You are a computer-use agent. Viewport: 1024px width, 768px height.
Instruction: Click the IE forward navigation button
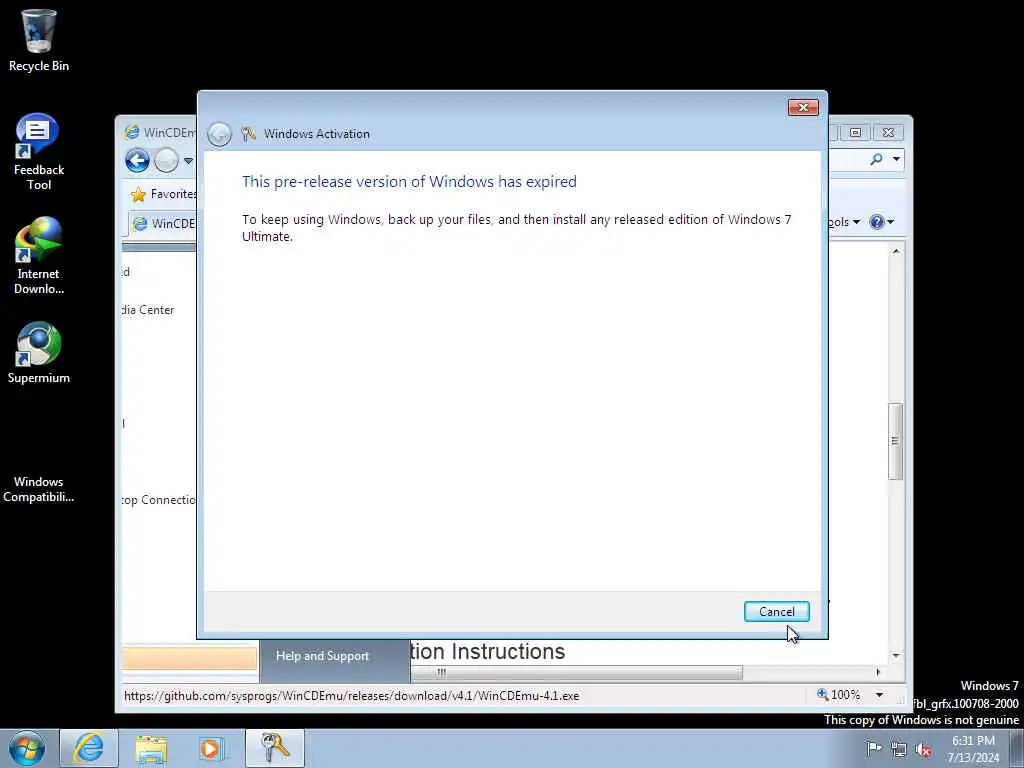coord(167,161)
